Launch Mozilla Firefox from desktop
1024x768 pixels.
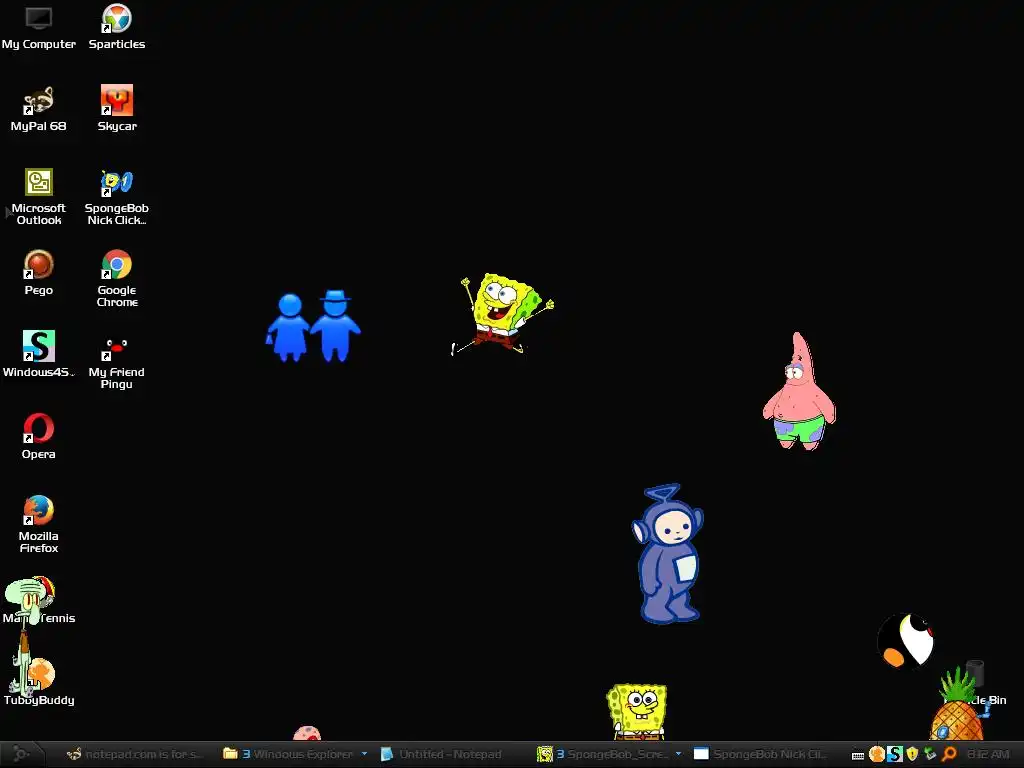[39, 524]
